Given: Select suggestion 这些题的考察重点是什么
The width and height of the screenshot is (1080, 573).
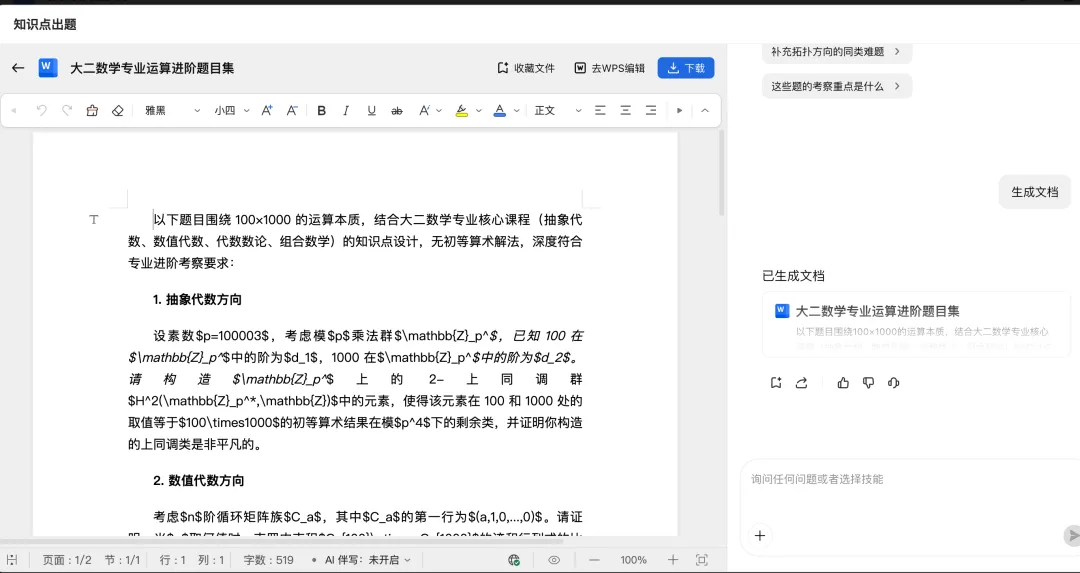Looking at the screenshot, I should 836,87.
